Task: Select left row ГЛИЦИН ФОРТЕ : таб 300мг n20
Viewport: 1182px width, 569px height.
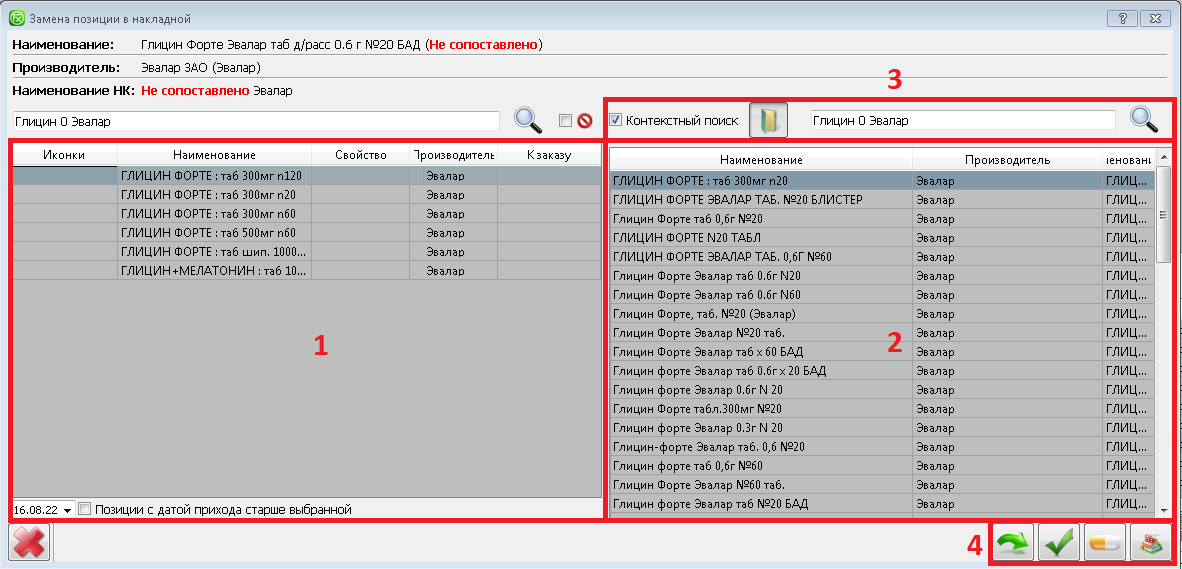Action: [x=306, y=195]
